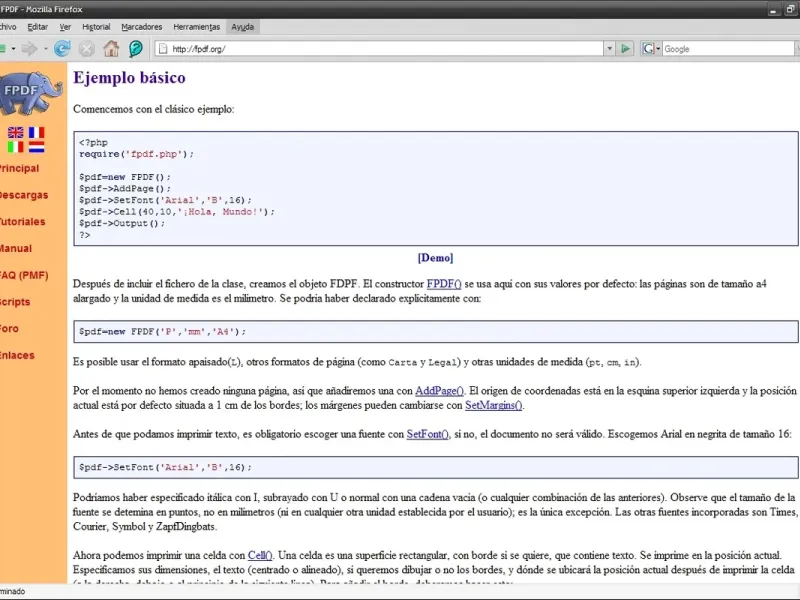Reload the page with the blue refresh icon
The height and width of the screenshot is (600, 800).
point(62,48)
